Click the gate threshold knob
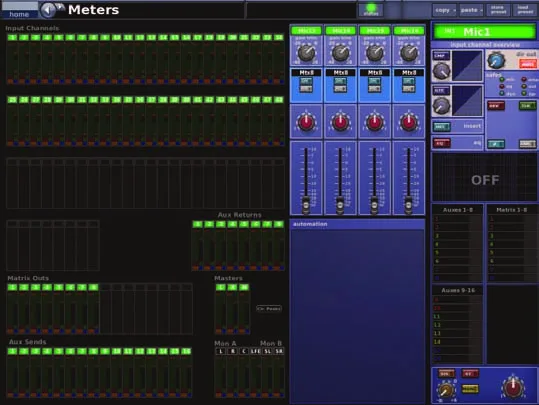This screenshot has width=539, height=405. pyautogui.click(x=441, y=106)
